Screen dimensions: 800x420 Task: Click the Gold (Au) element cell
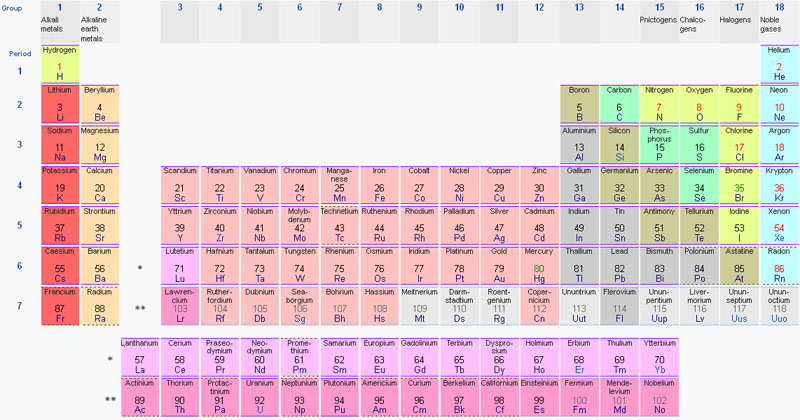coord(499,265)
